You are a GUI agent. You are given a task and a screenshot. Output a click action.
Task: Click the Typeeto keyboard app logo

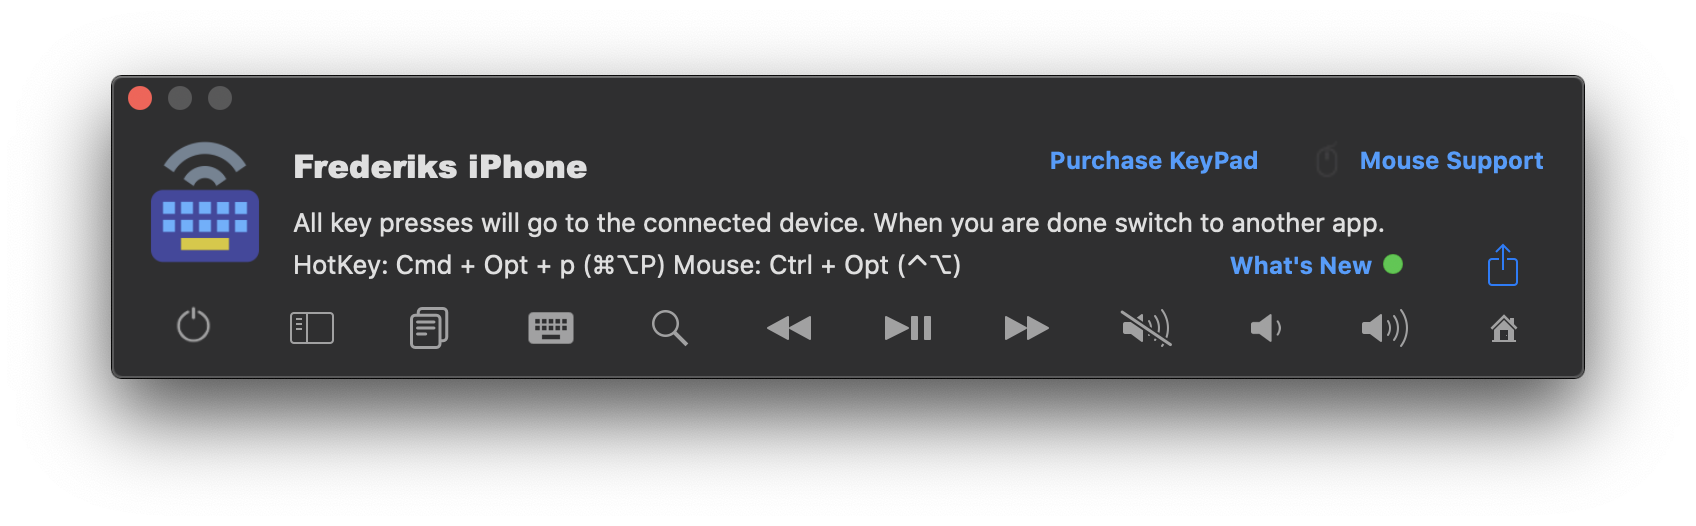(205, 202)
